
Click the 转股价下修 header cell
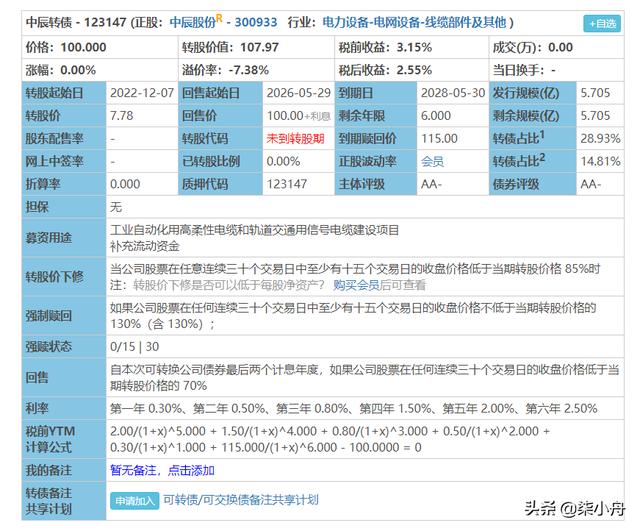(64, 277)
